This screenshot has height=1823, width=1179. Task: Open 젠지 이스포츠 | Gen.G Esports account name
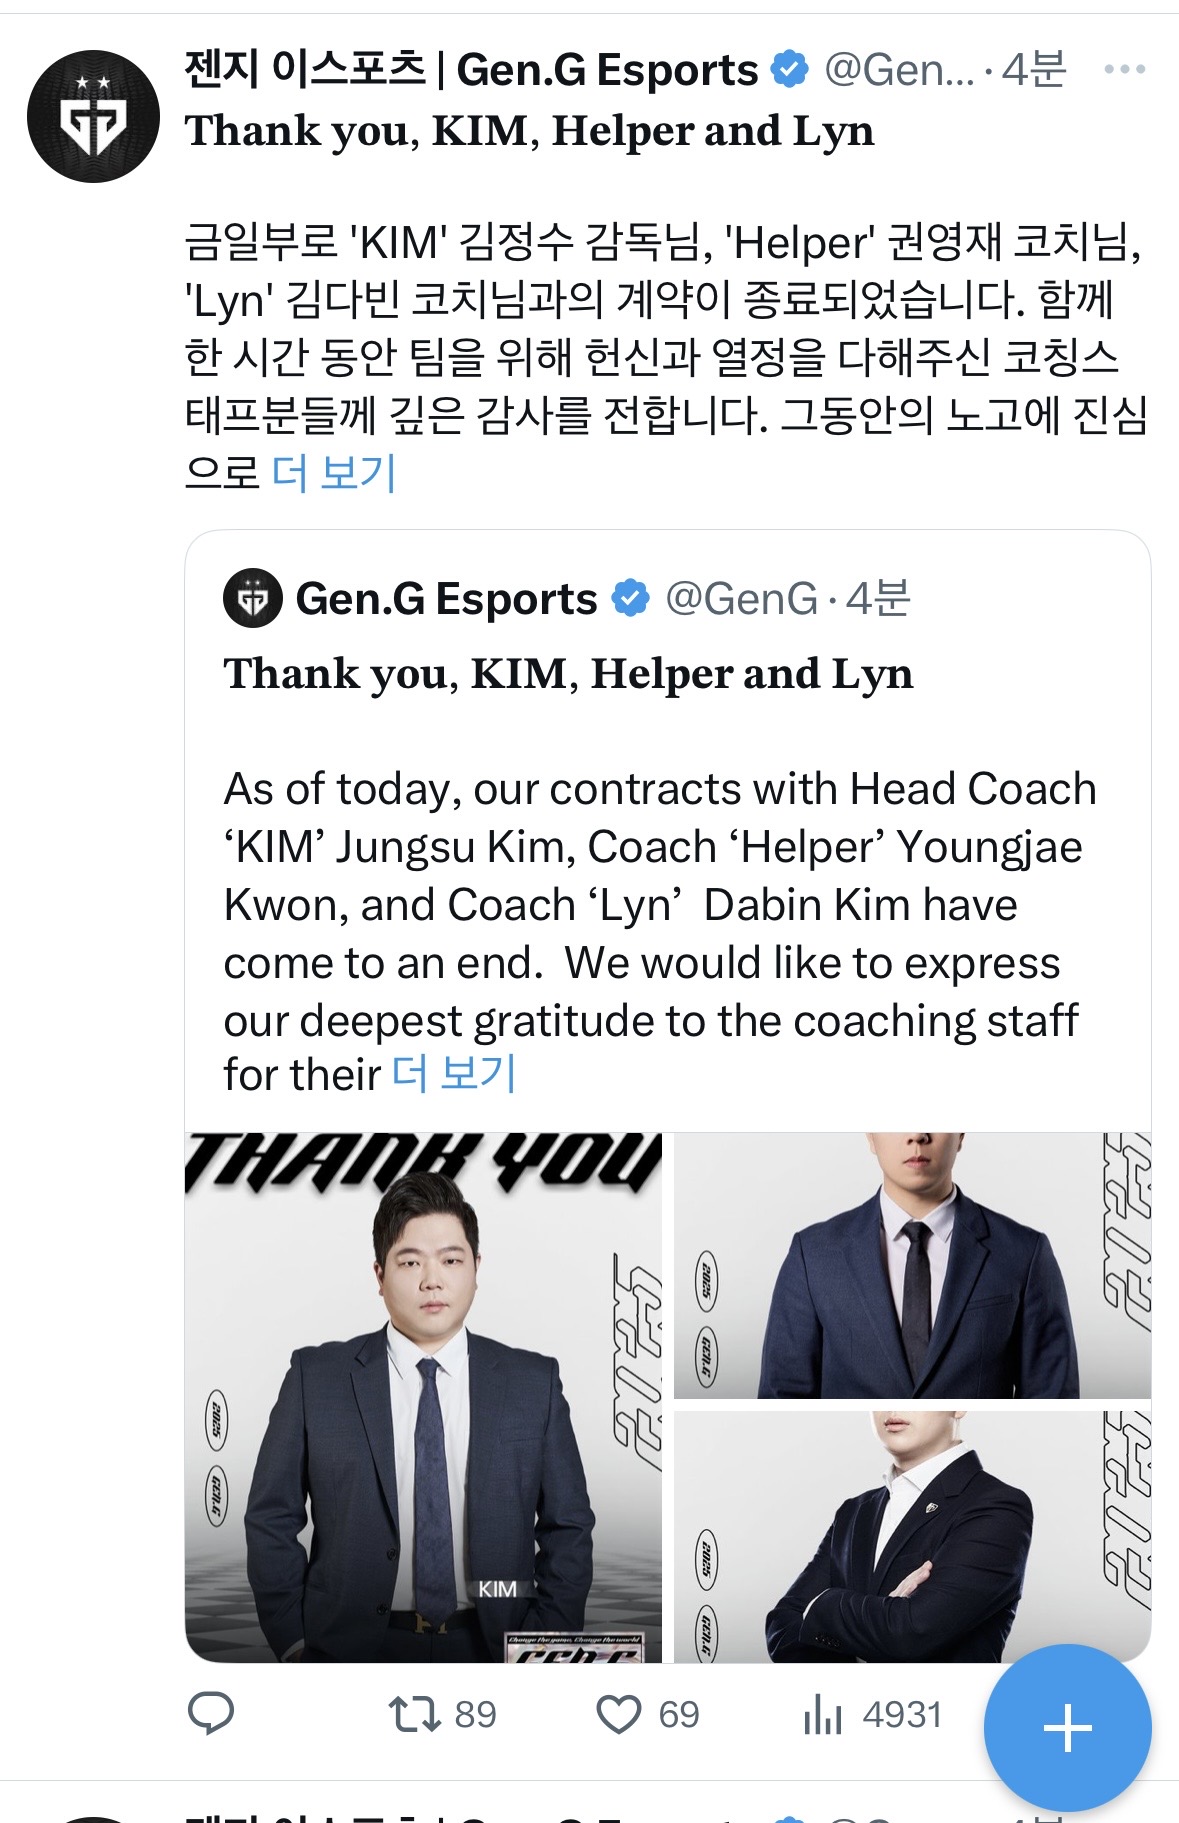click(471, 69)
